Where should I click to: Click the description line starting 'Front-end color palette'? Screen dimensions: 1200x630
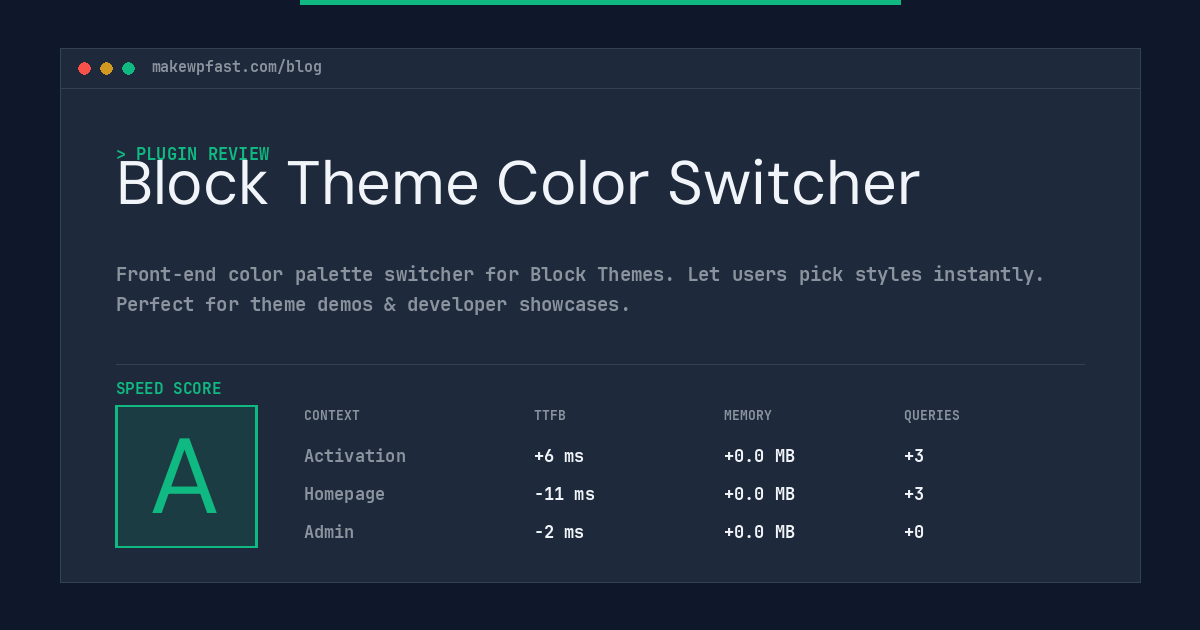click(580, 274)
